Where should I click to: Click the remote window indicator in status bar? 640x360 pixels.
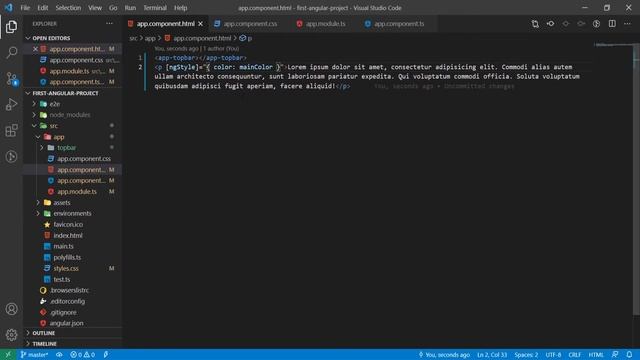8,355
